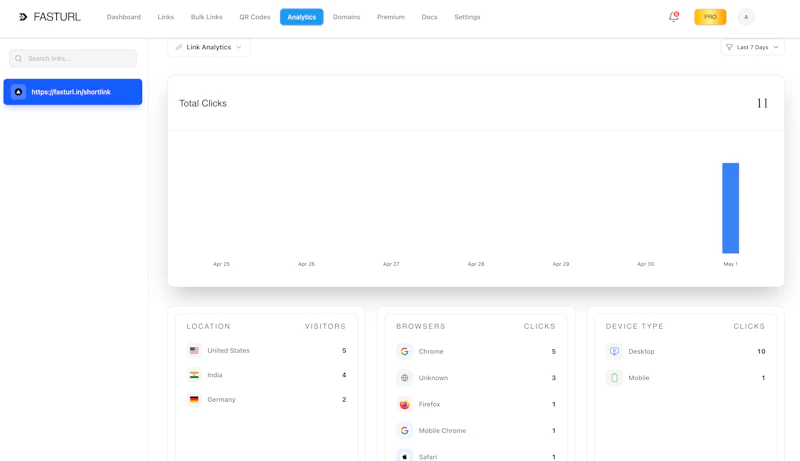Go to the Domains tab
800x461 pixels.
pyautogui.click(x=346, y=17)
